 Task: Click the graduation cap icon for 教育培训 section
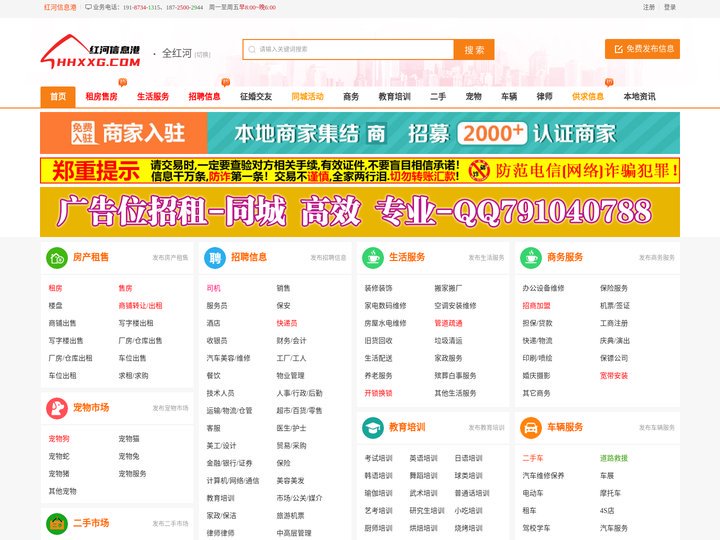click(373, 428)
